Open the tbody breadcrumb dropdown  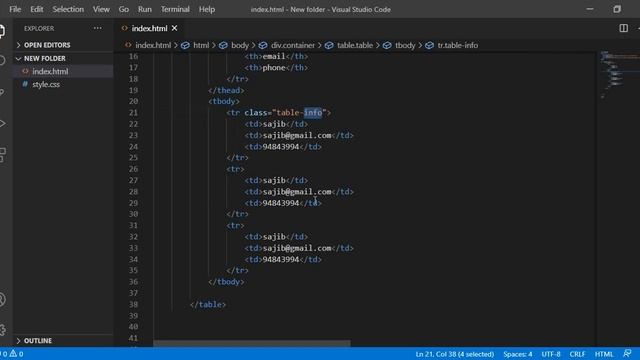tap(405, 45)
